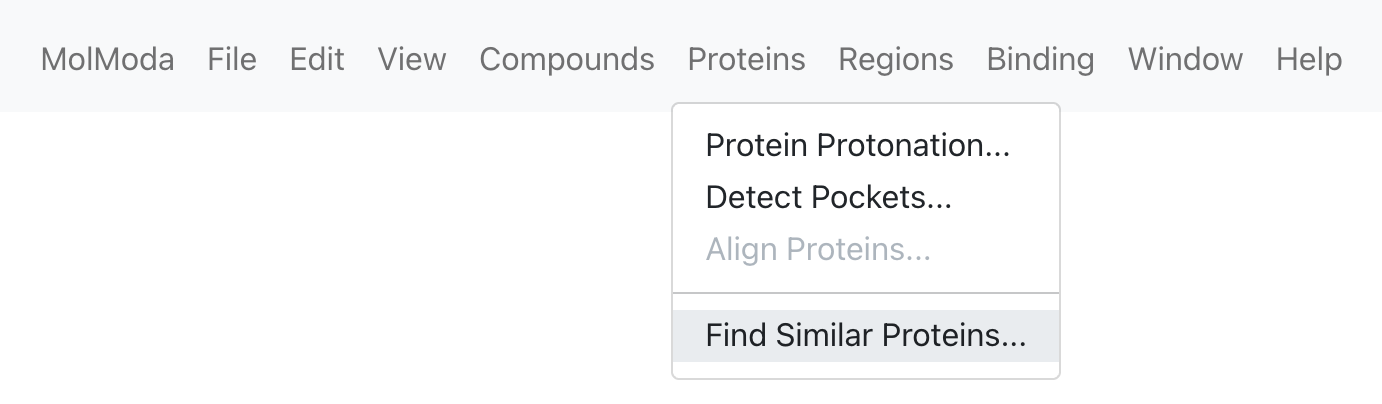This screenshot has width=1382, height=404.
Task: Open the Binding menu
Action: click(1040, 59)
